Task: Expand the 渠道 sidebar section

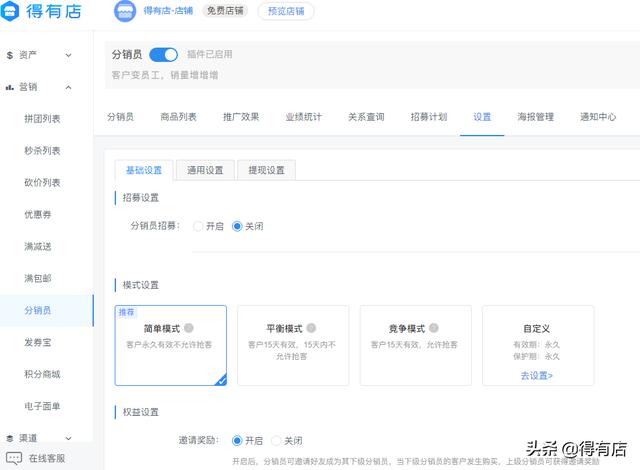Action: coord(68,438)
